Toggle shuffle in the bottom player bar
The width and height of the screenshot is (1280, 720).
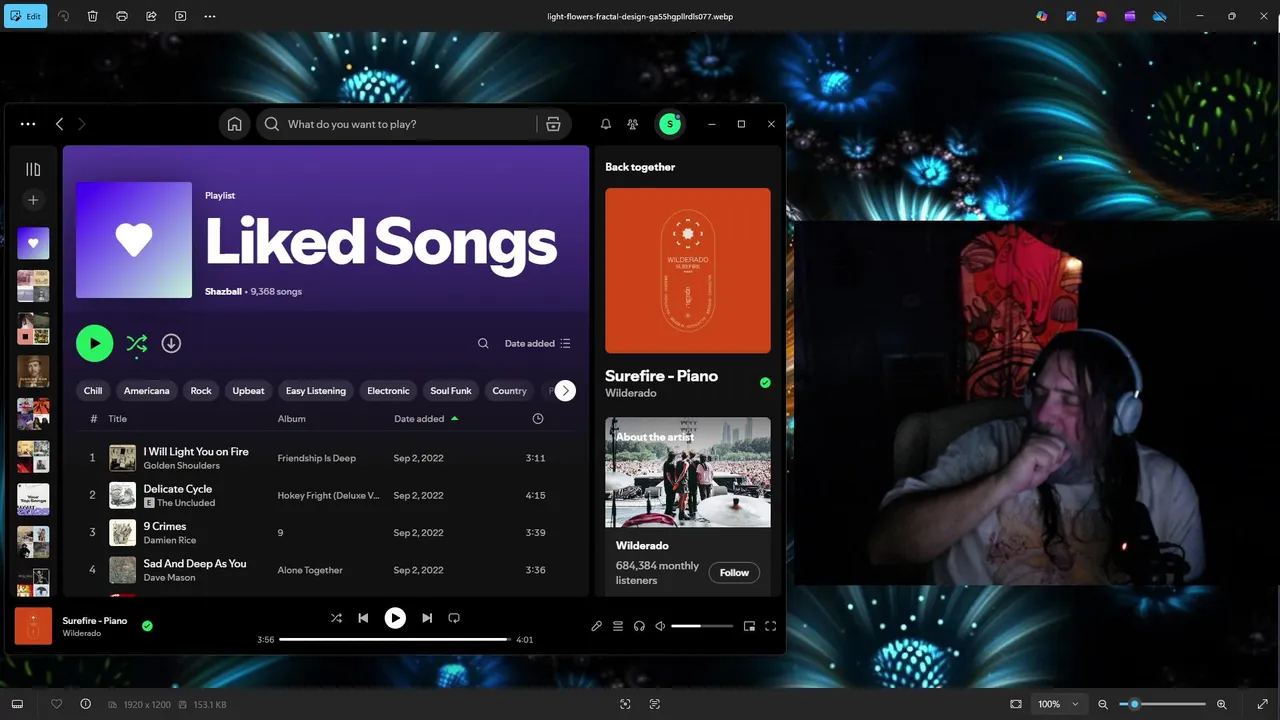336,618
